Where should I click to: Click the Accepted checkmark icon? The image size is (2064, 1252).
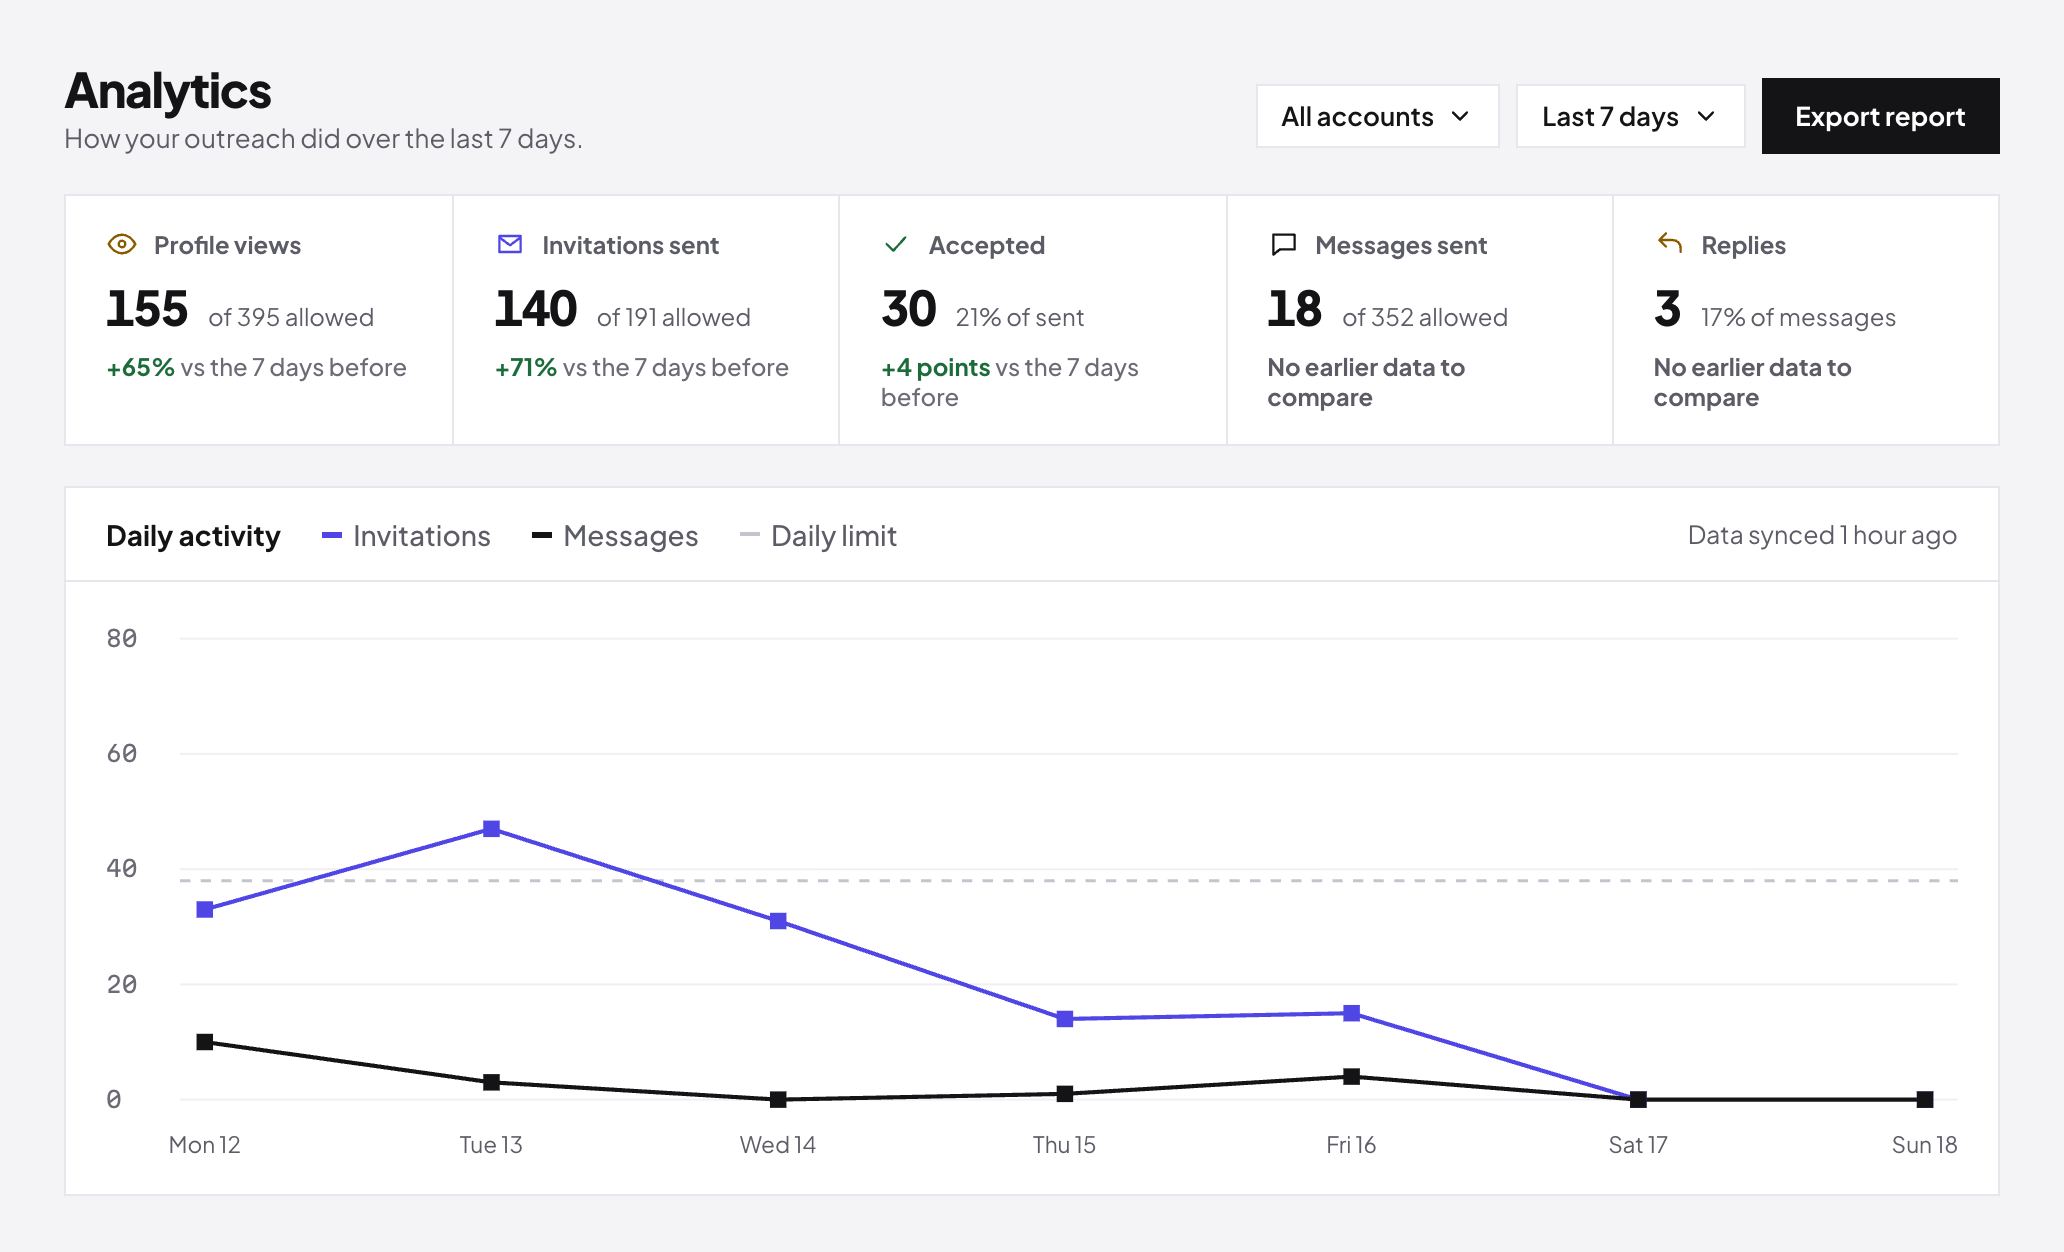click(896, 244)
